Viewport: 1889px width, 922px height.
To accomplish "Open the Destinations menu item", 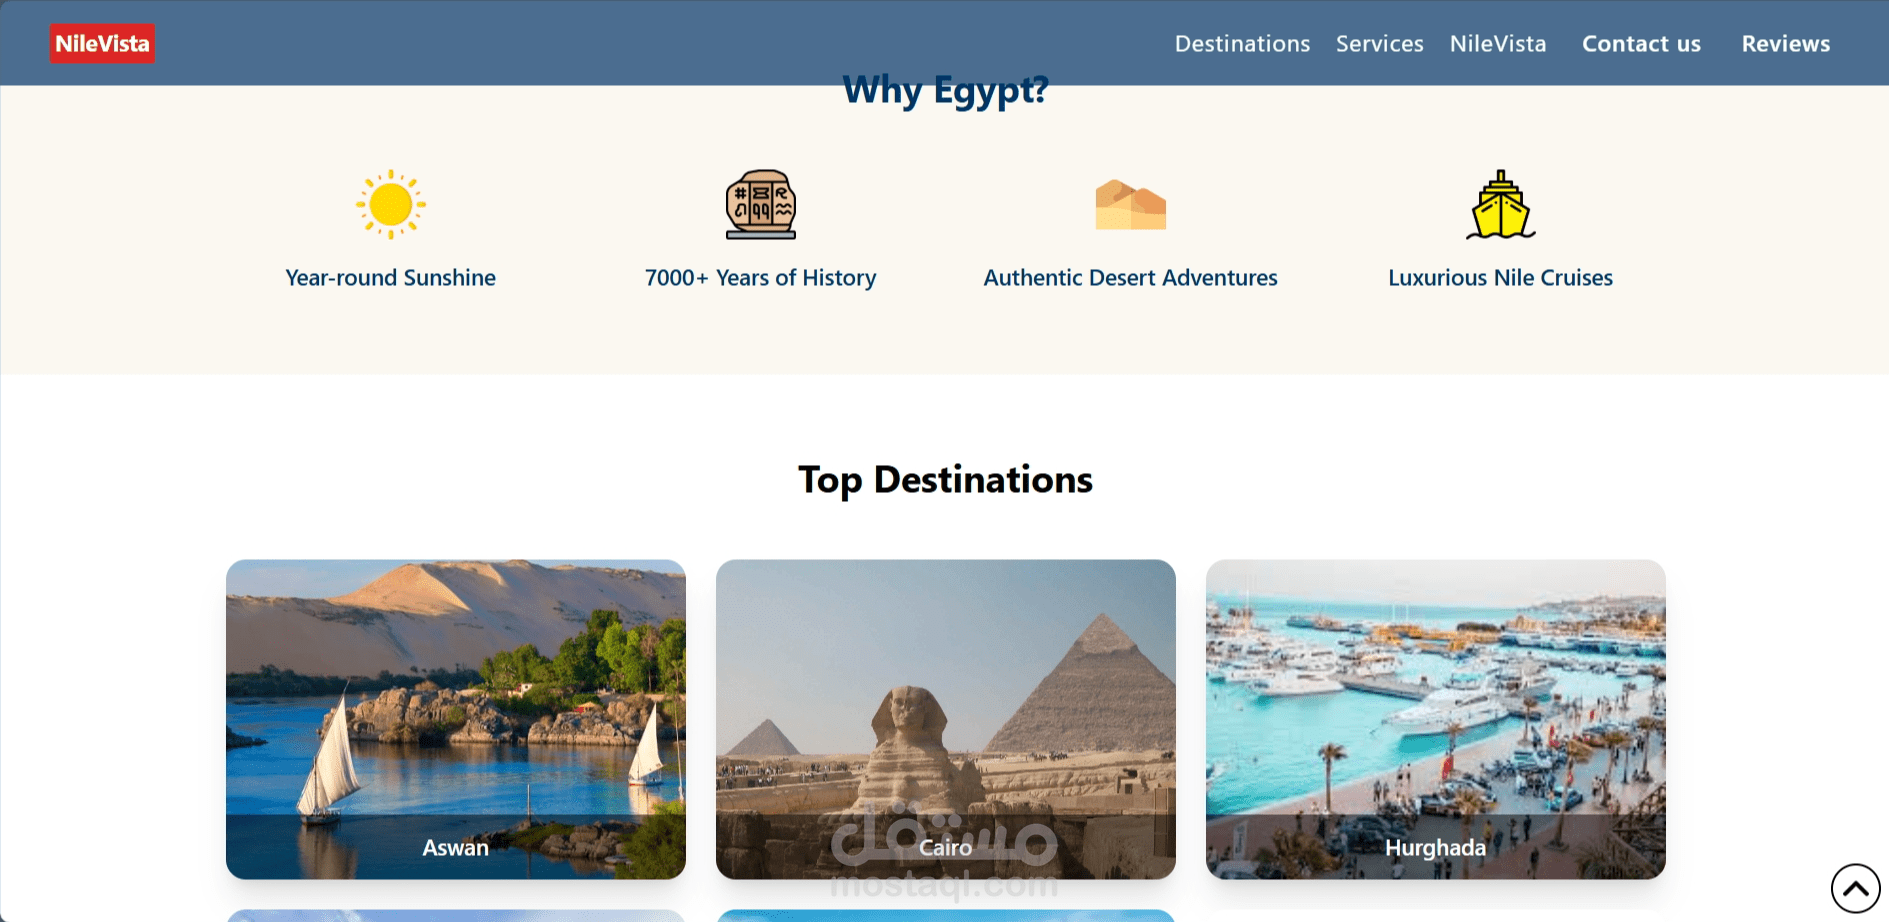I will click(1242, 44).
